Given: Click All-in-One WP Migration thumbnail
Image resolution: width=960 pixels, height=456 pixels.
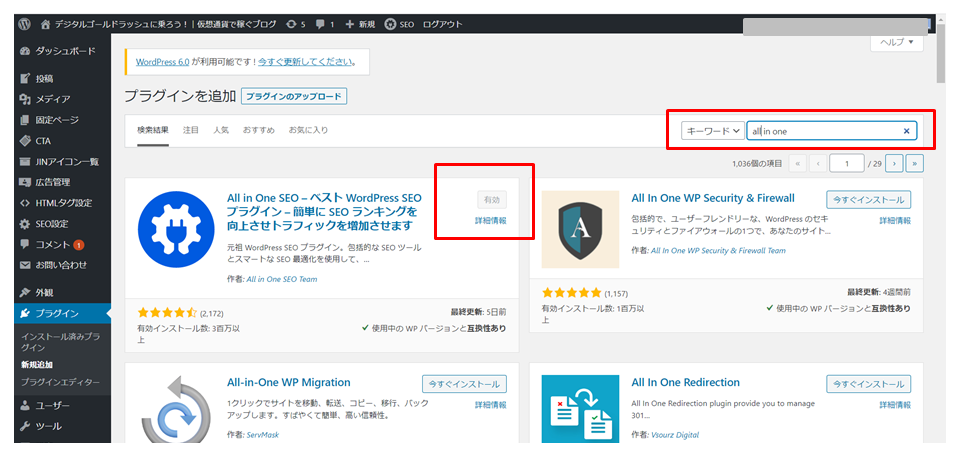Looking at the screenshot, I should (x=176, y=409).
